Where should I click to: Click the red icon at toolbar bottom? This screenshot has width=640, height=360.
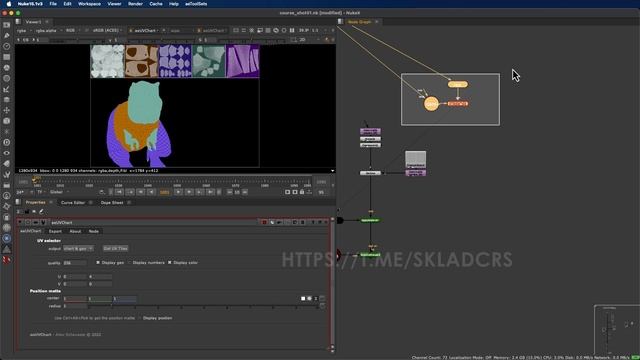coord(7,259)
